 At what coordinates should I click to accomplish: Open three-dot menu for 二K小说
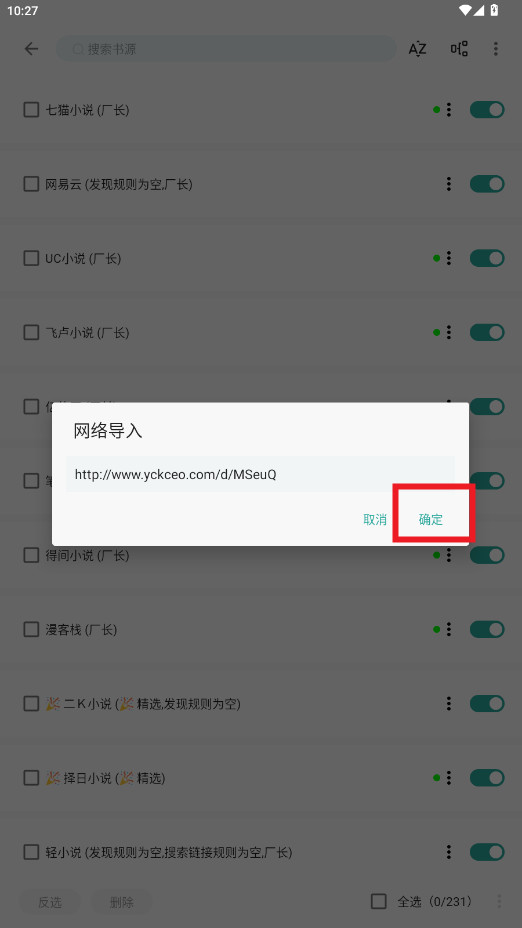[x=449, y=704]
